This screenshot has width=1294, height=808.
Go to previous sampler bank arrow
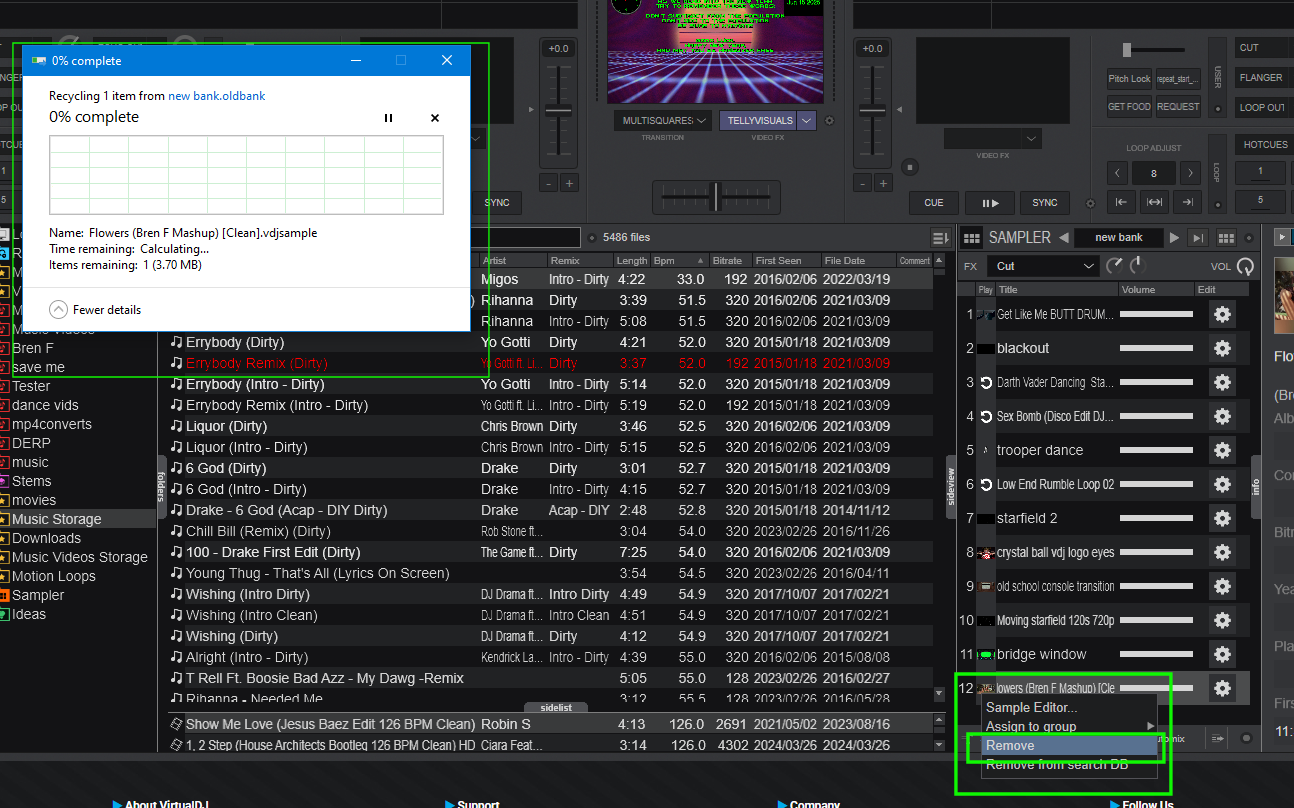point(1064,238)
